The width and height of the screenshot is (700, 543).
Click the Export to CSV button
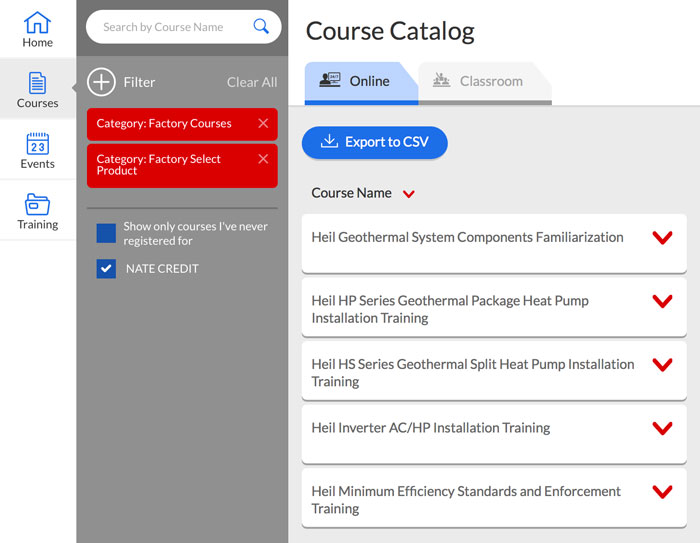point(375,142)
